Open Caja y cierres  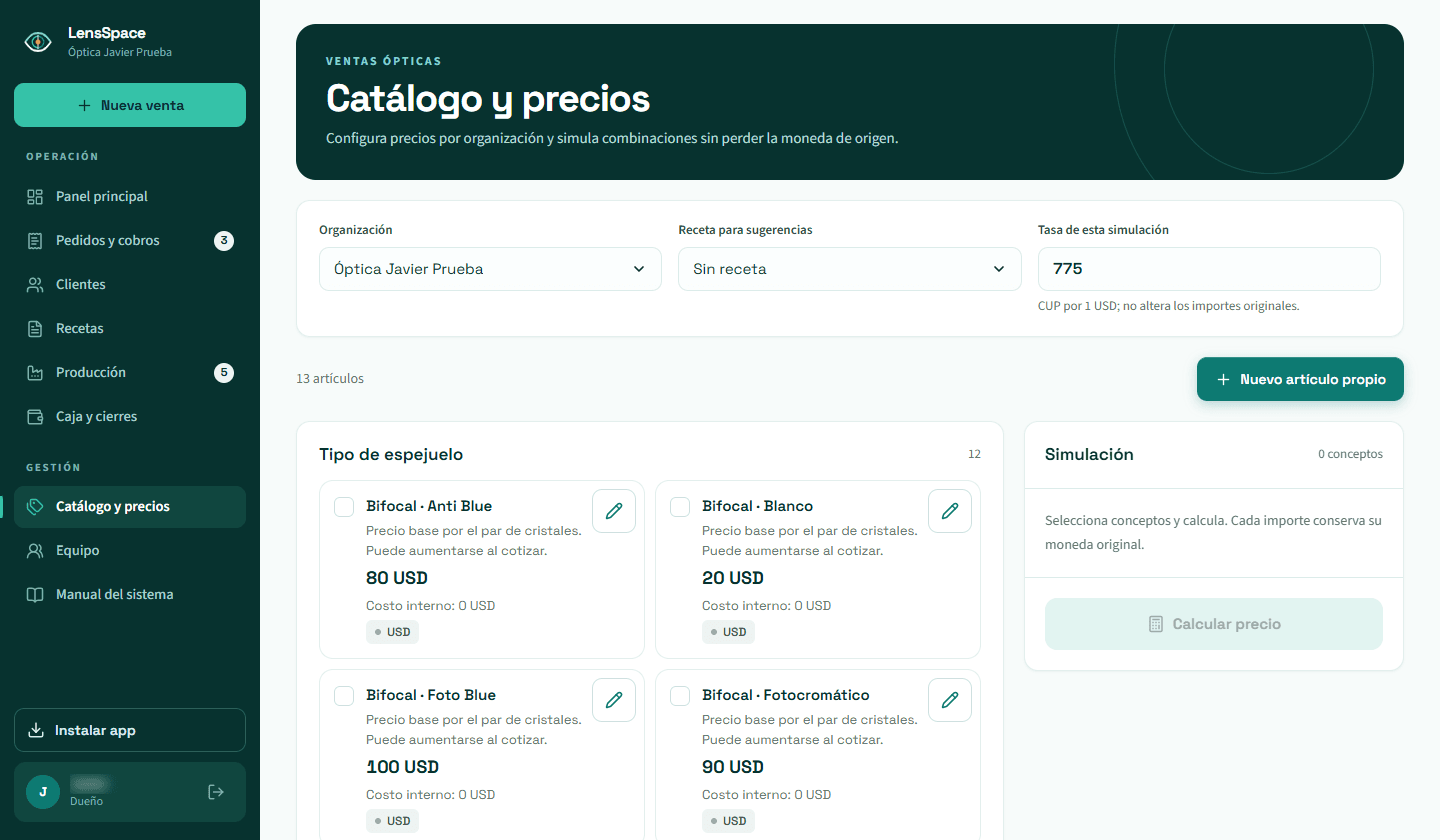pos(130,417)
